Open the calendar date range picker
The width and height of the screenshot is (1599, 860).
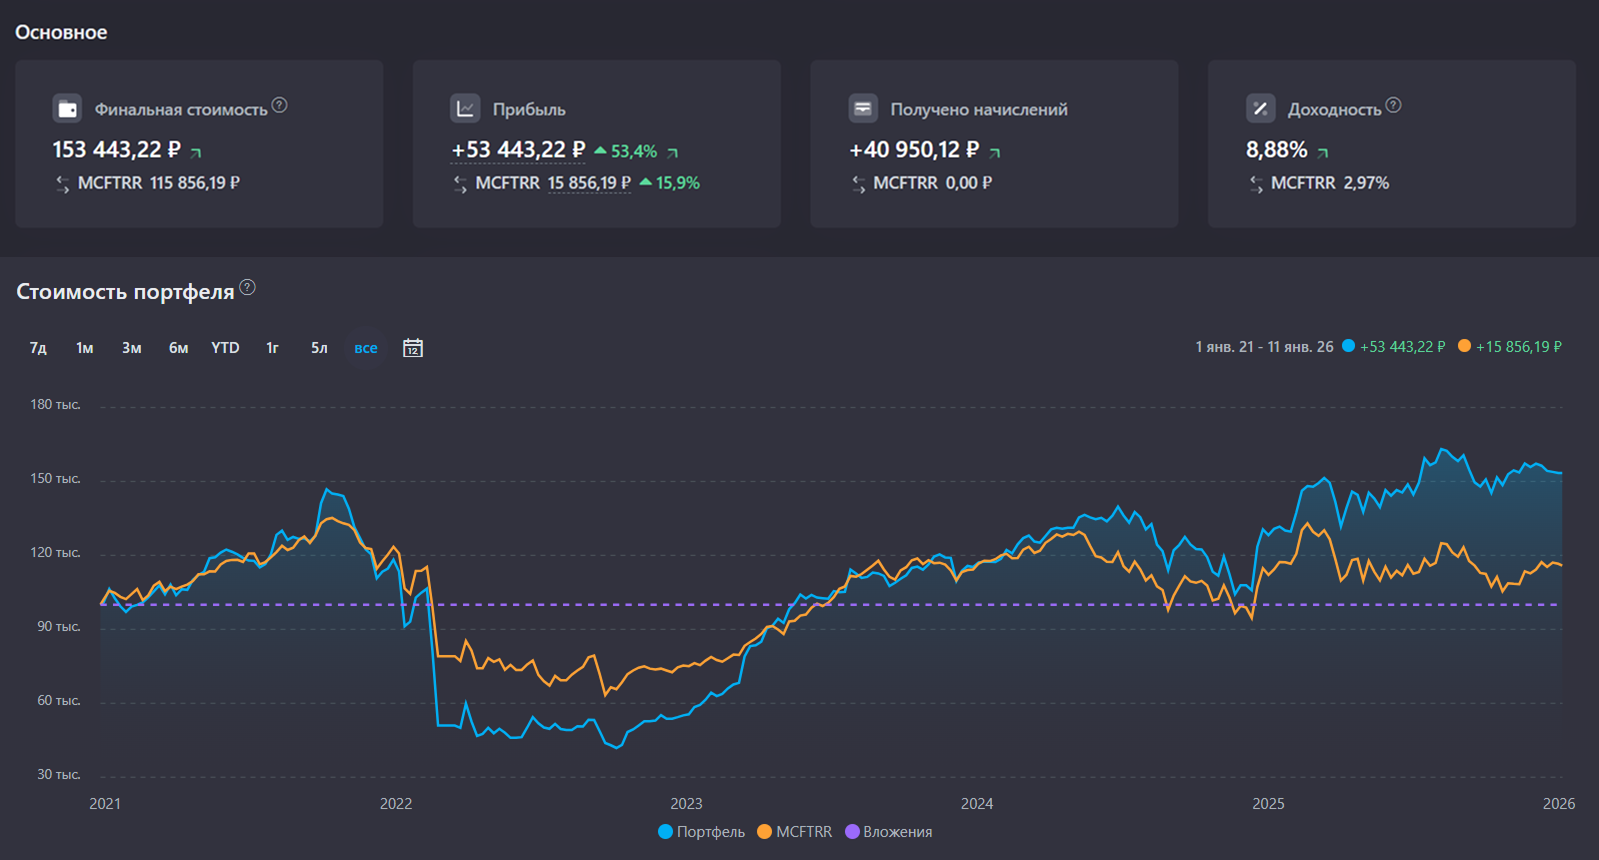[x=413, y=348]
